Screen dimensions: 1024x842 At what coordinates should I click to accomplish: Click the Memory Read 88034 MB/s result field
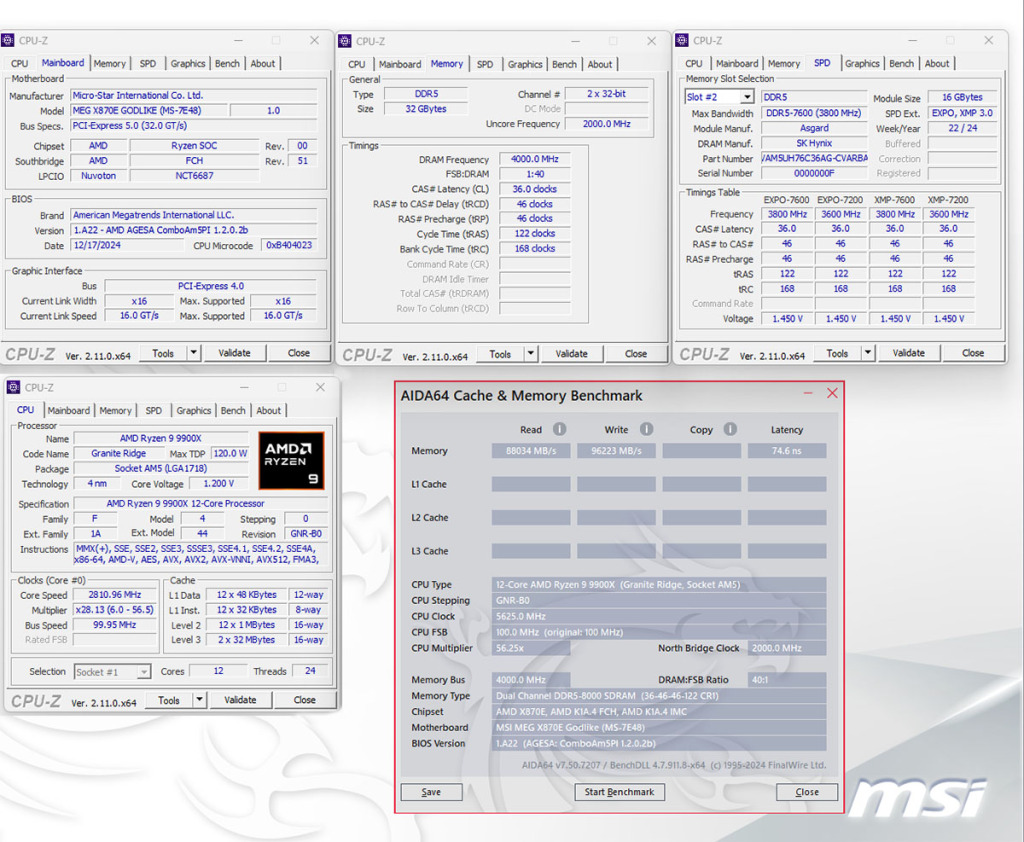(531, 451)
